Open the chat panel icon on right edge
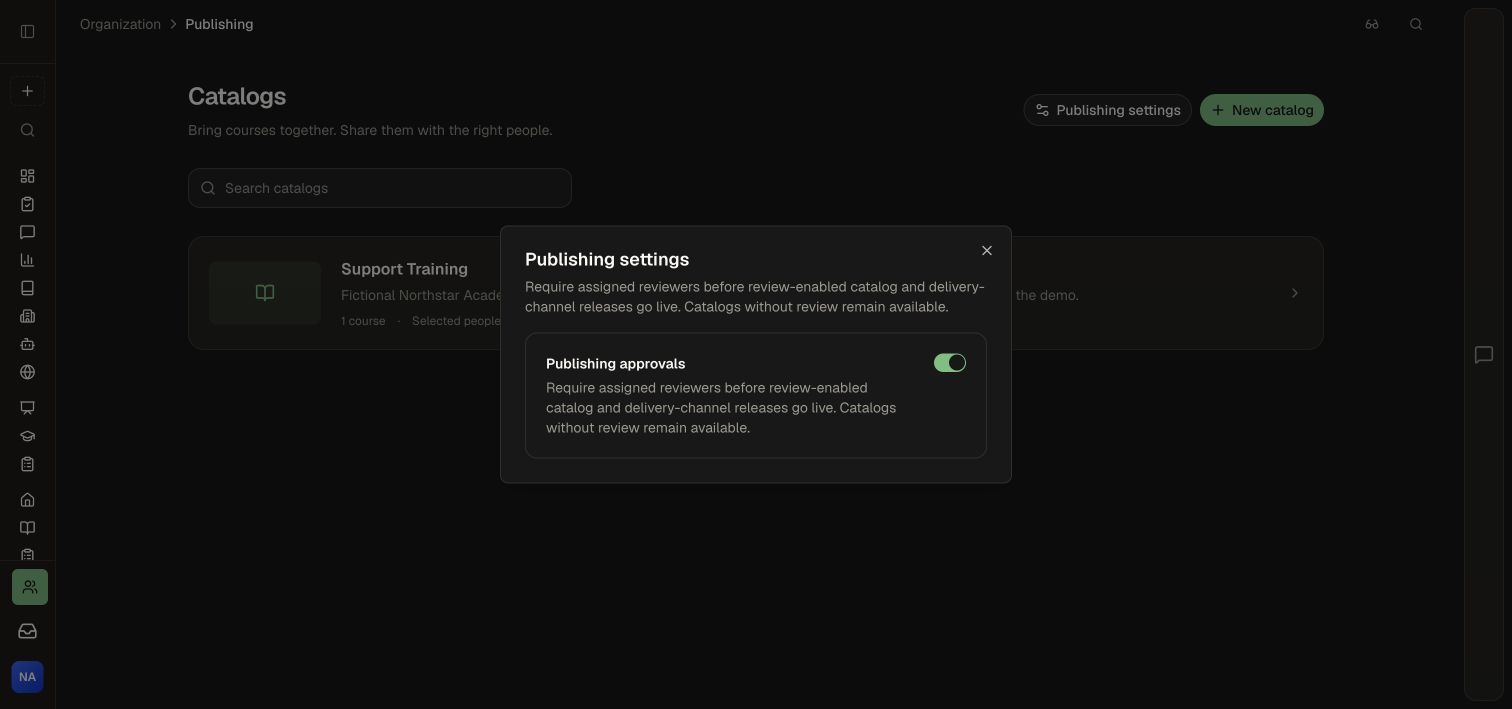 (1484, 355)
